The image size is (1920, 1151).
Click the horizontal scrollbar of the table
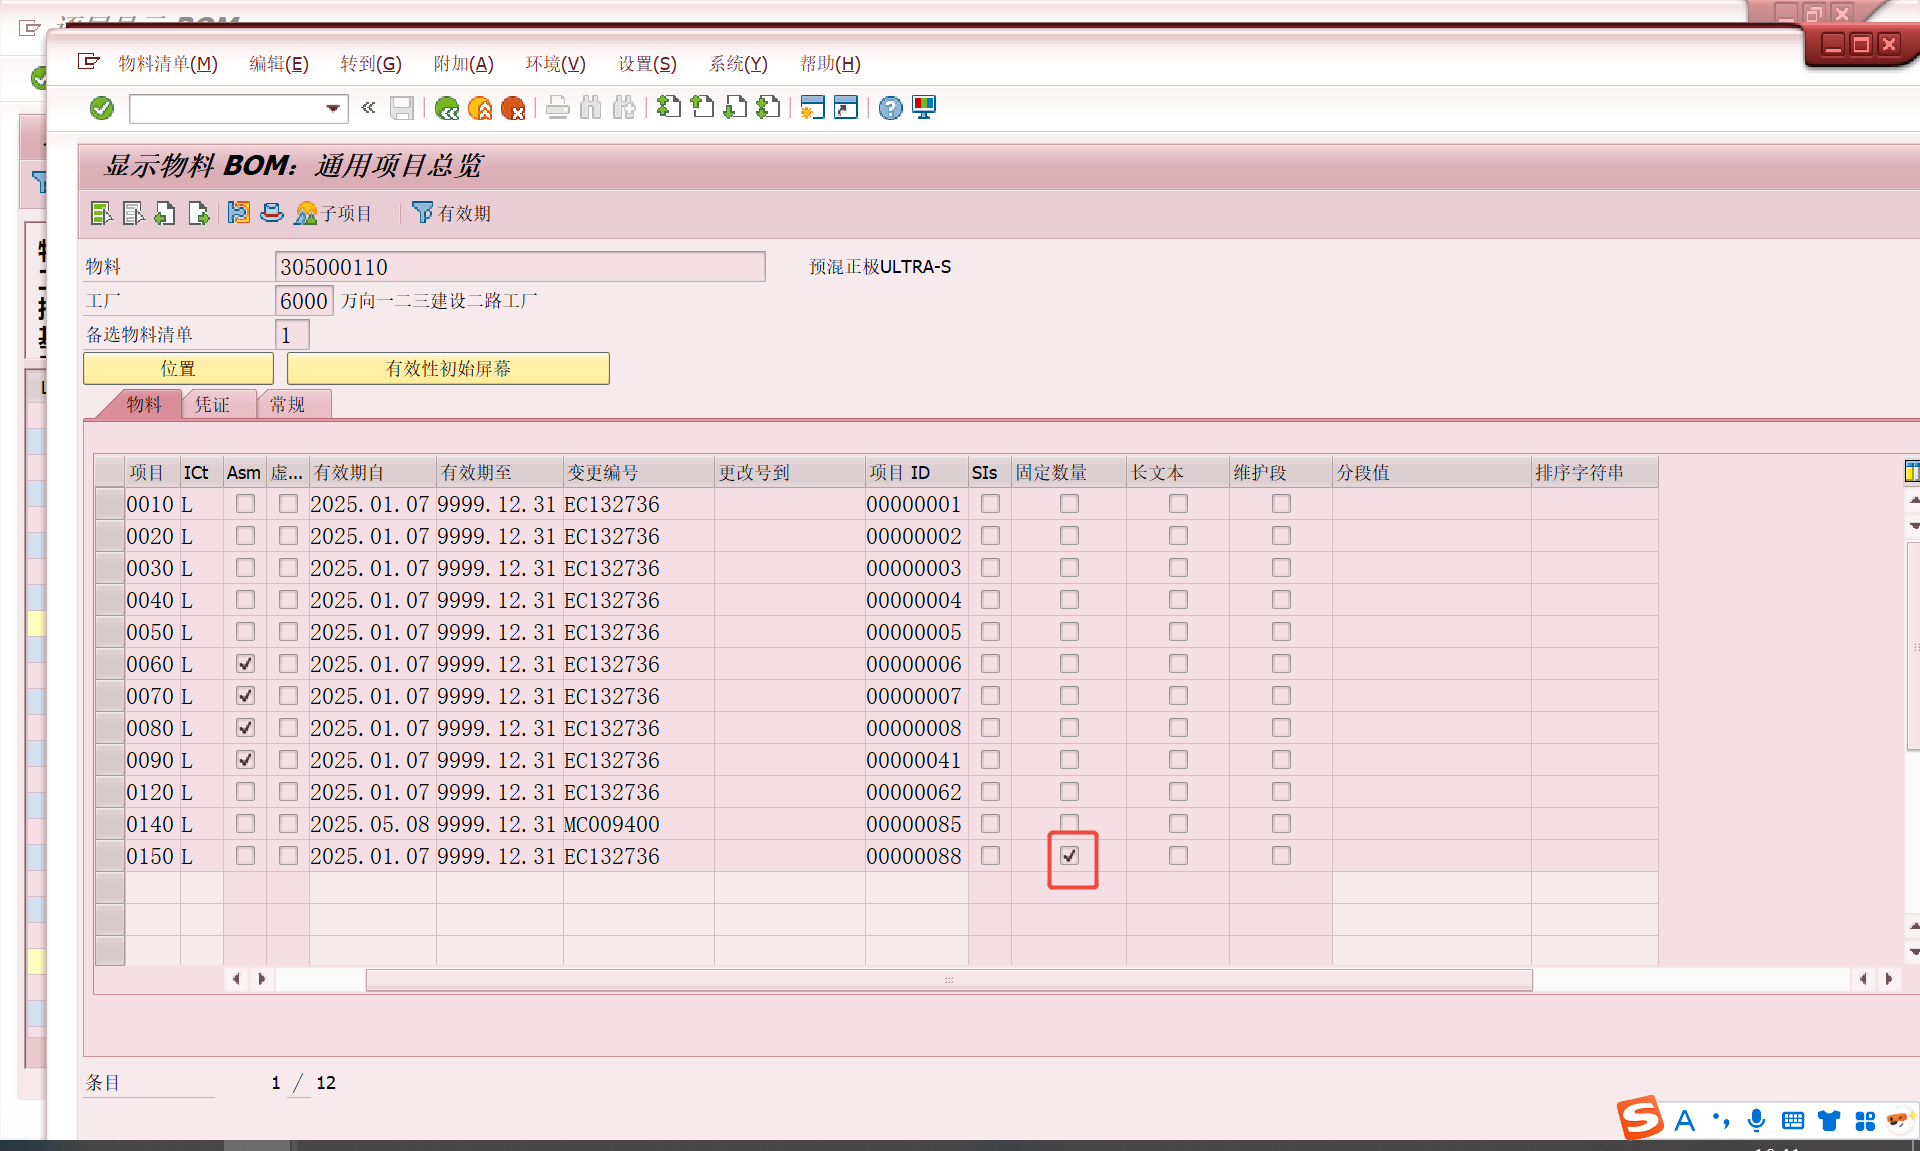pos(948,980)
